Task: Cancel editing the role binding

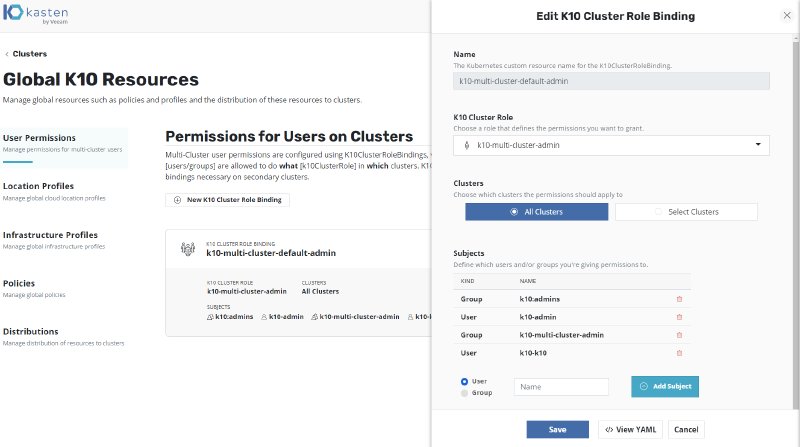Action: pyautogui.click(x=686, y=430)
